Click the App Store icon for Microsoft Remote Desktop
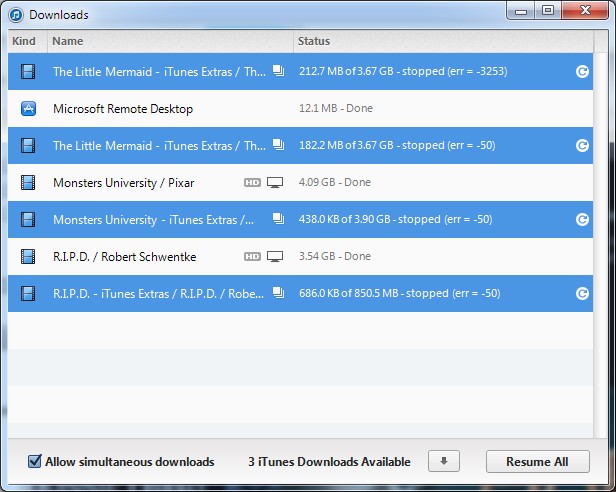Image resolution: width=616 pixels, height=492 pixels. tap(28, 108)
